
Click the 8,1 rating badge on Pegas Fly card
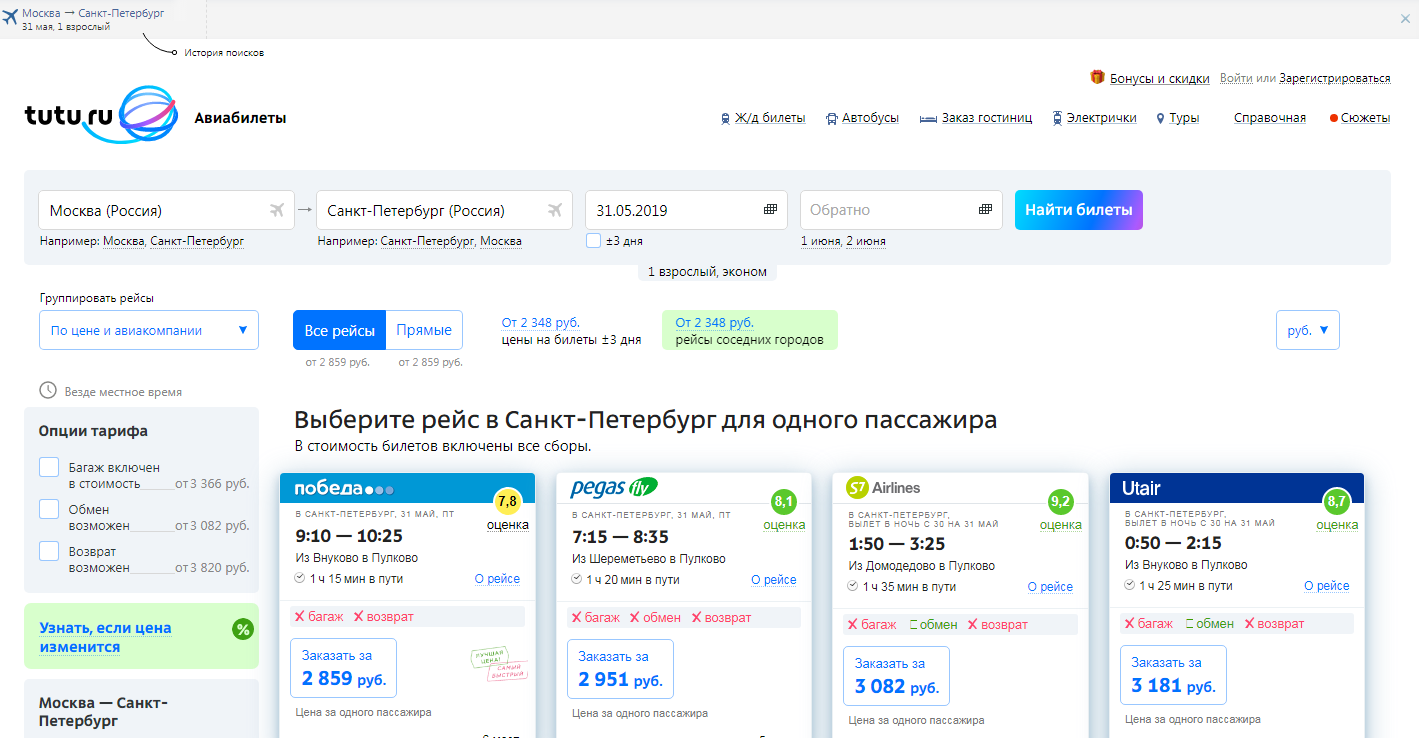pos(784,501)
